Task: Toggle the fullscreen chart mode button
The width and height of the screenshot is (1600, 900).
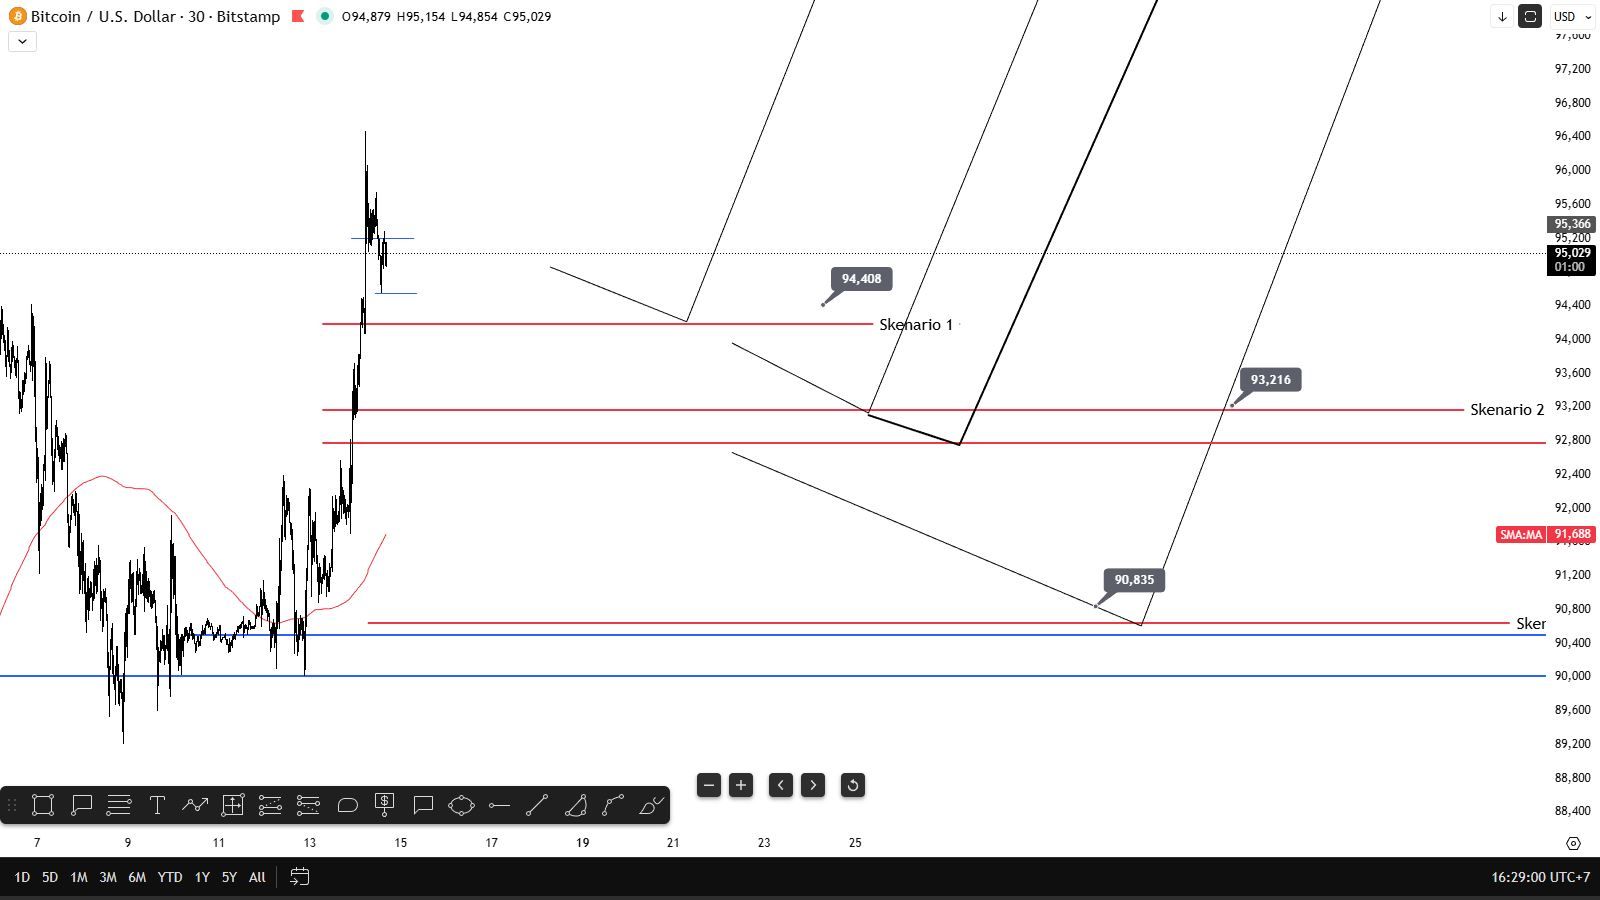Action: (1530, 17)
